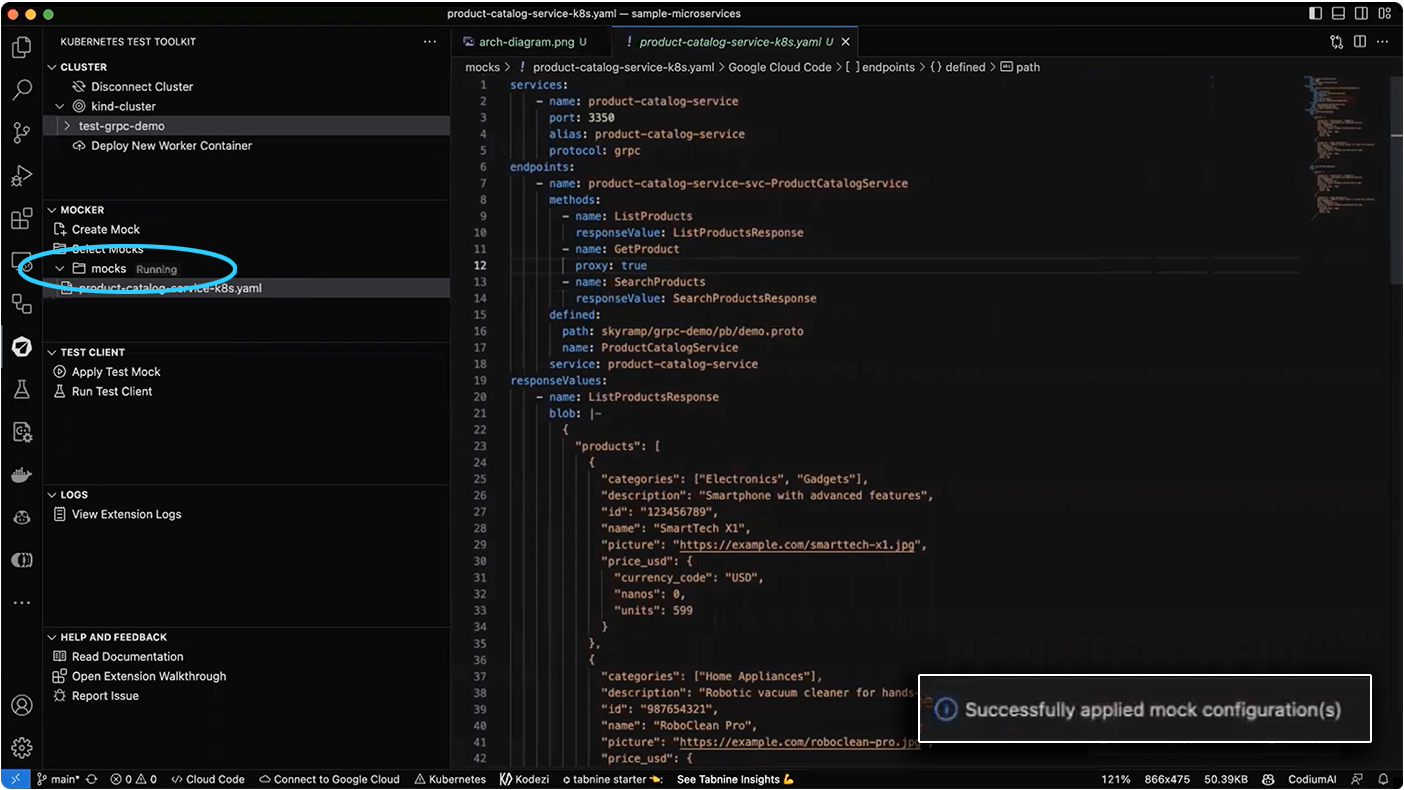Open the Search view icon

pyautogui.click(x=21, y=90)
